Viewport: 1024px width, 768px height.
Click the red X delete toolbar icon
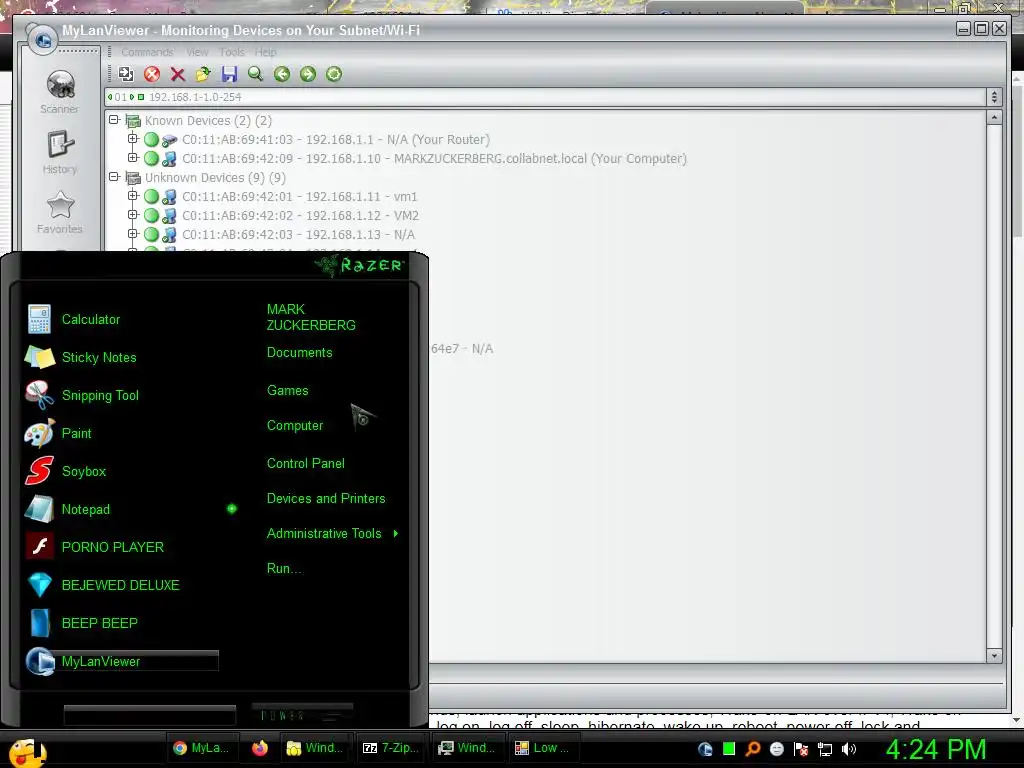click(x=178, y=74)
